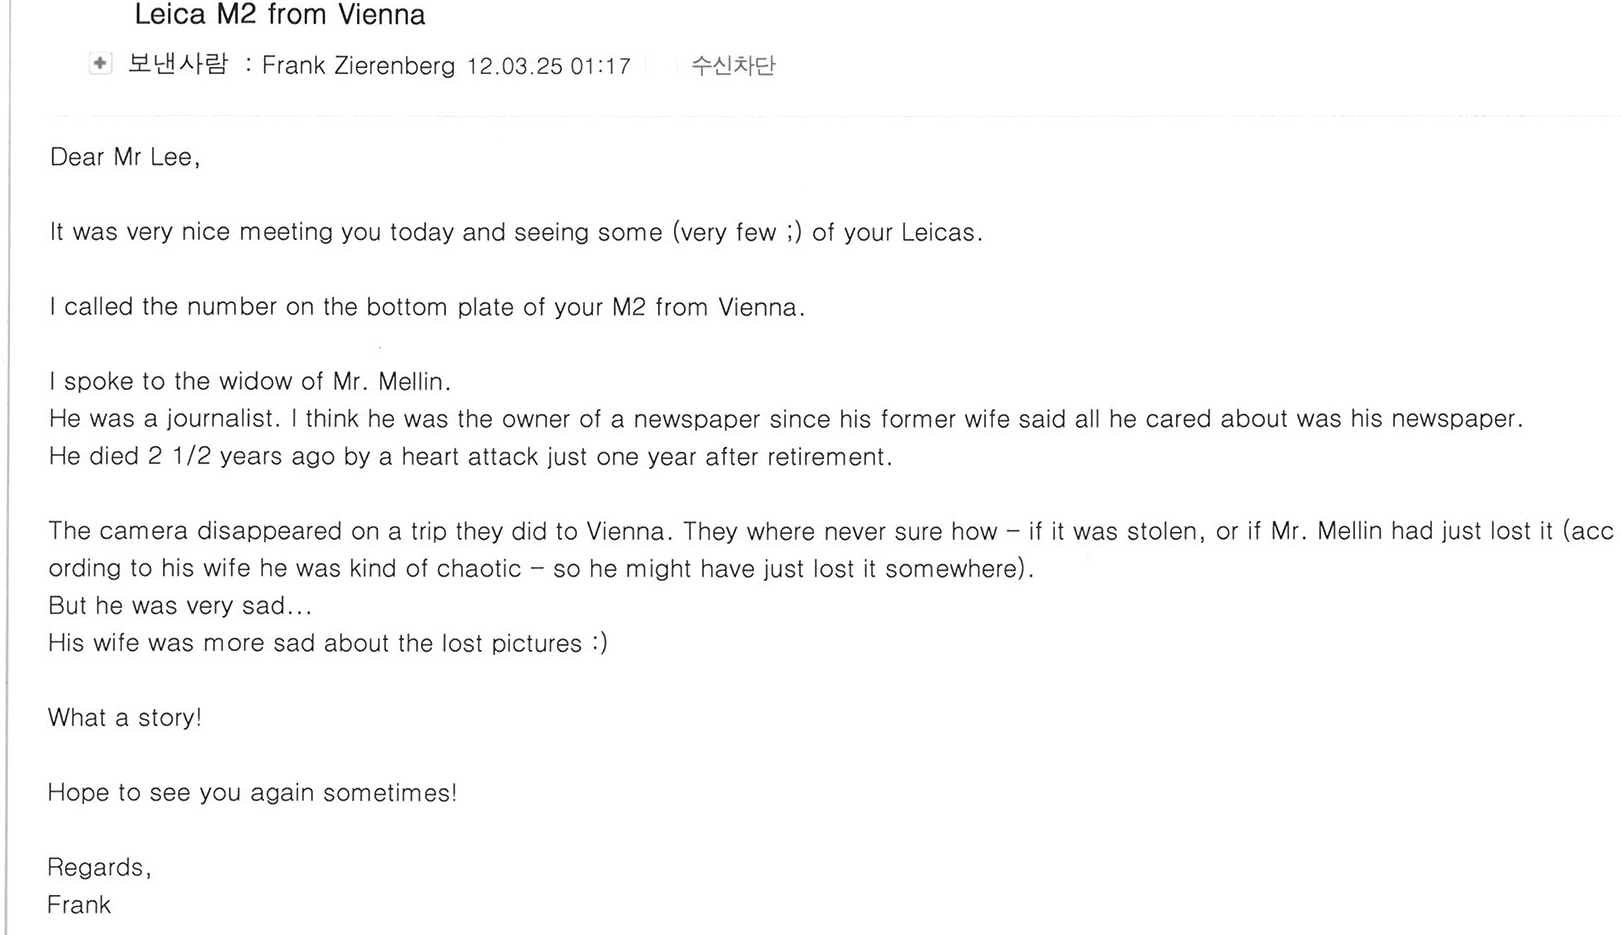Click the timestamp 12.03.25 01:17
The width and height of the screenshot is (1621, 935).
(549, 66)
